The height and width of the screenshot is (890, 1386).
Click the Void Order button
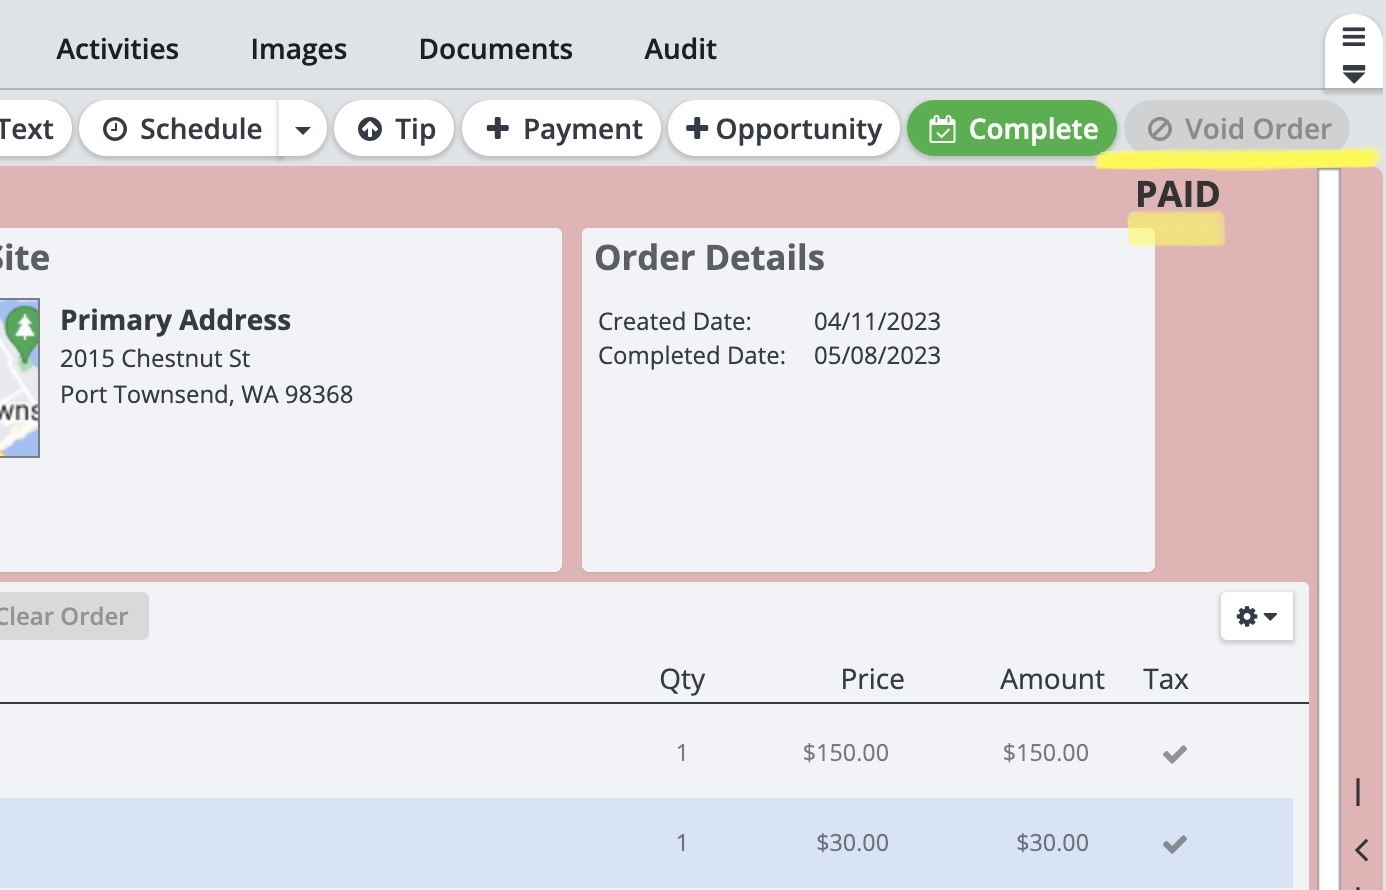click(1237, 129)
